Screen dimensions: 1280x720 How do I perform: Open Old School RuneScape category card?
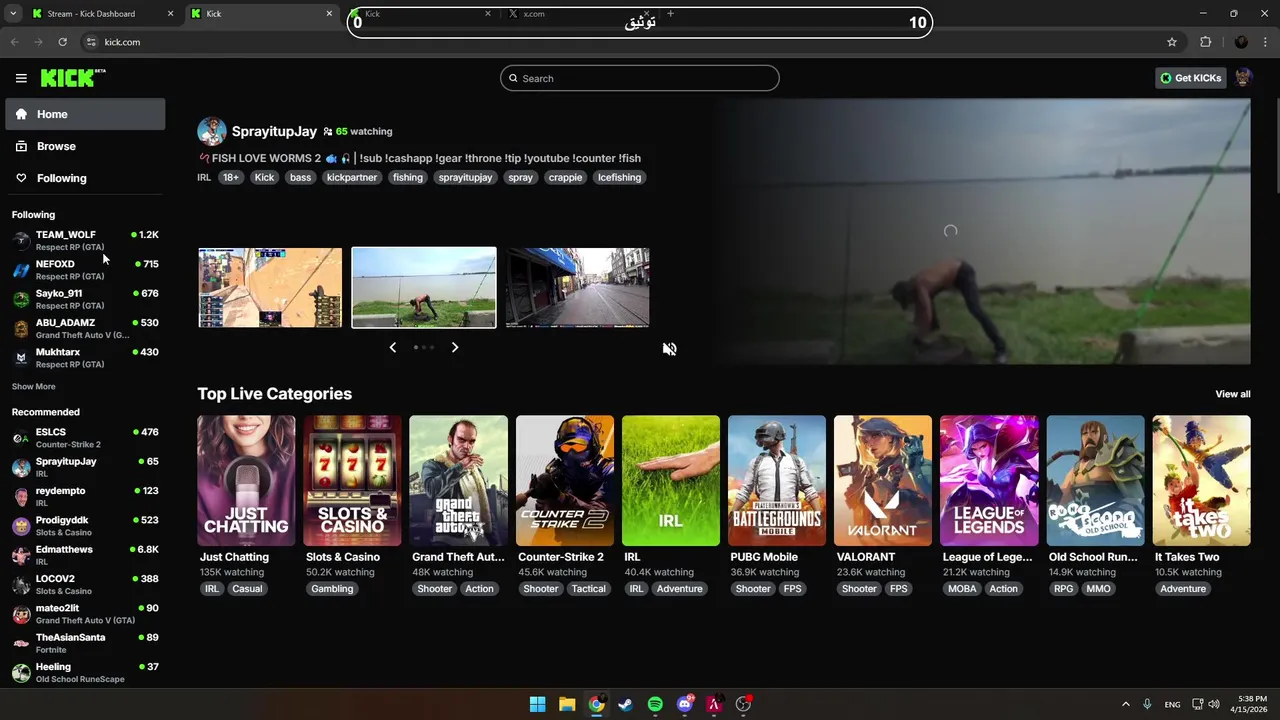[x=1095, y=481]
